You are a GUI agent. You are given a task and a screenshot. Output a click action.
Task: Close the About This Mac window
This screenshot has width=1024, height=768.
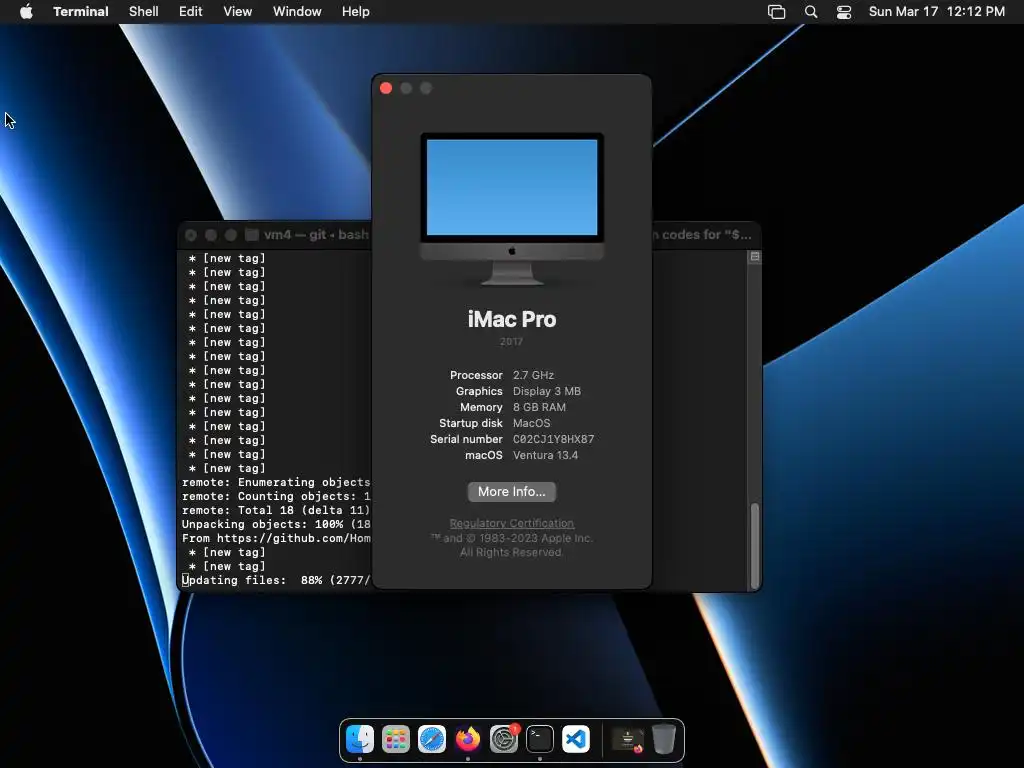pos(386,88)
